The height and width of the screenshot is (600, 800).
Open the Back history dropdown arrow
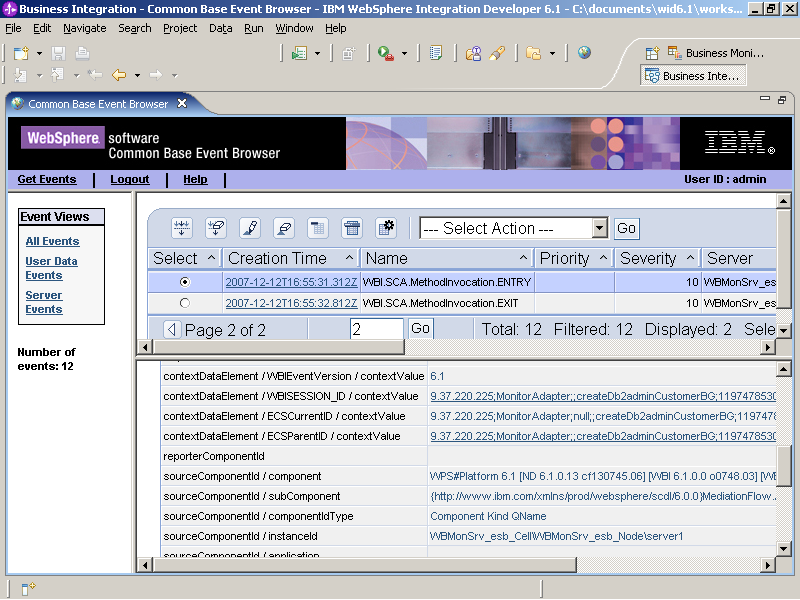click(137, 76)
